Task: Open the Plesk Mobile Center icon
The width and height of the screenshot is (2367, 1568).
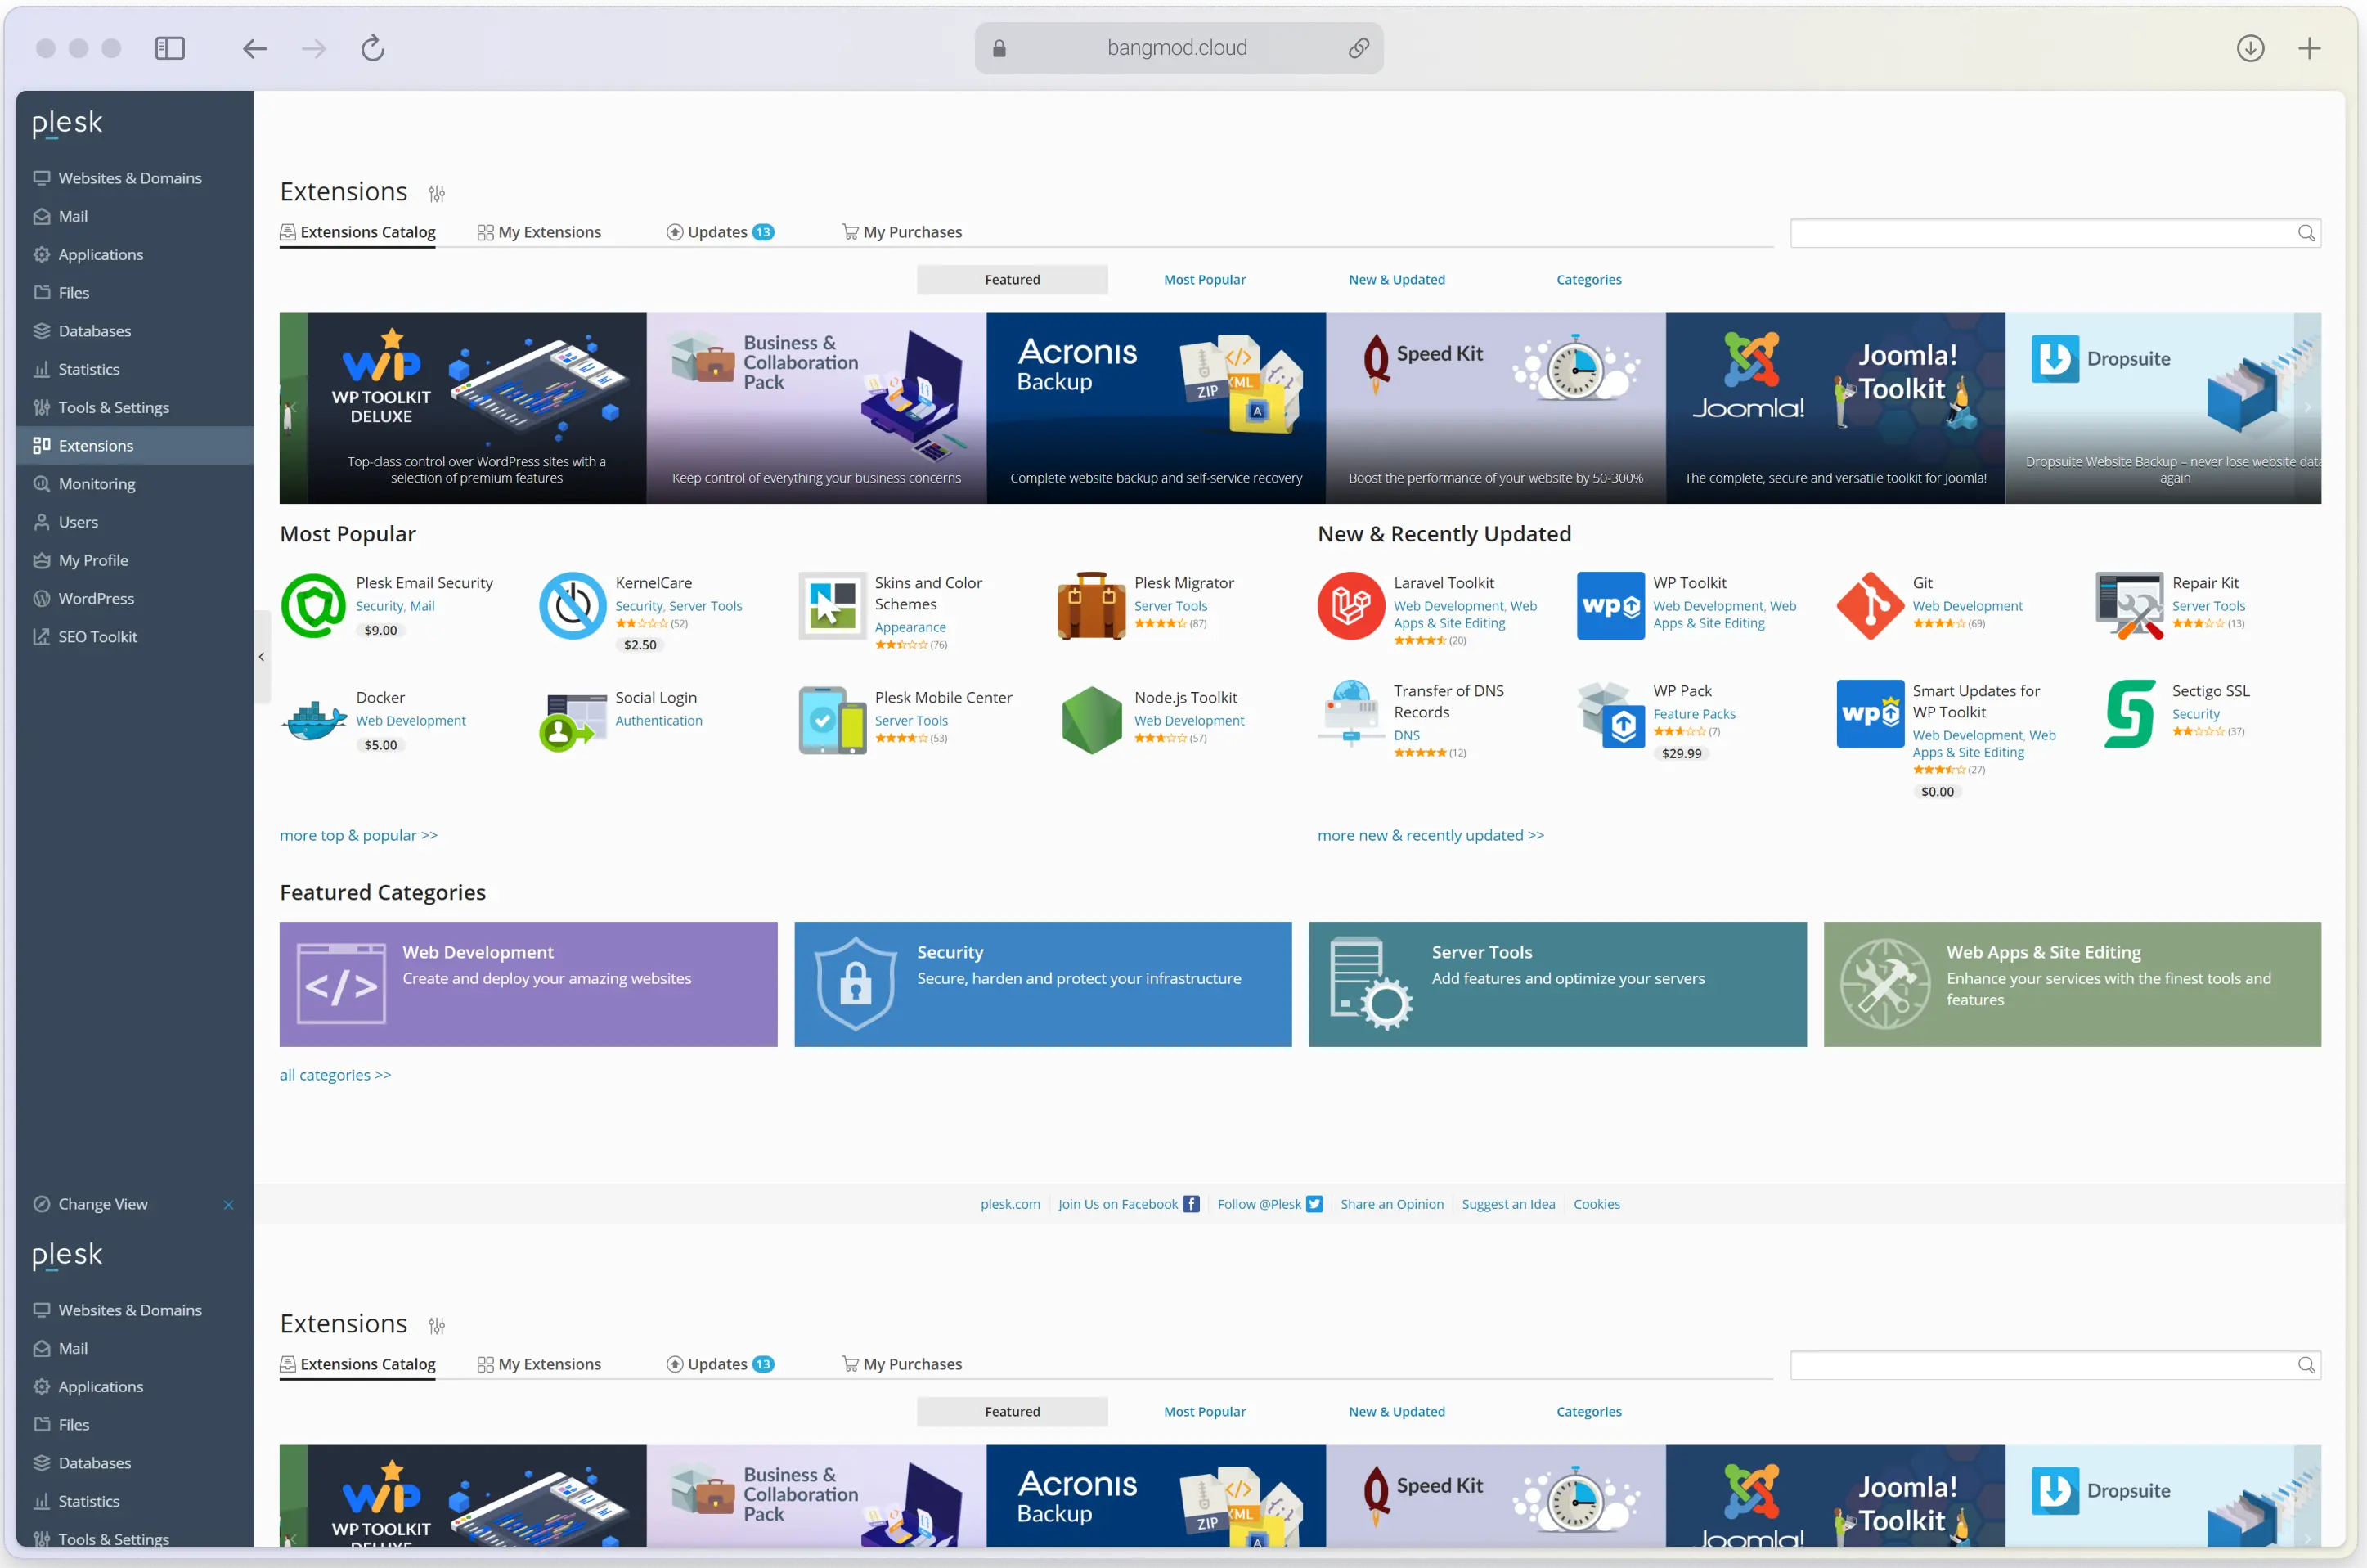Action: coord(832,720)
